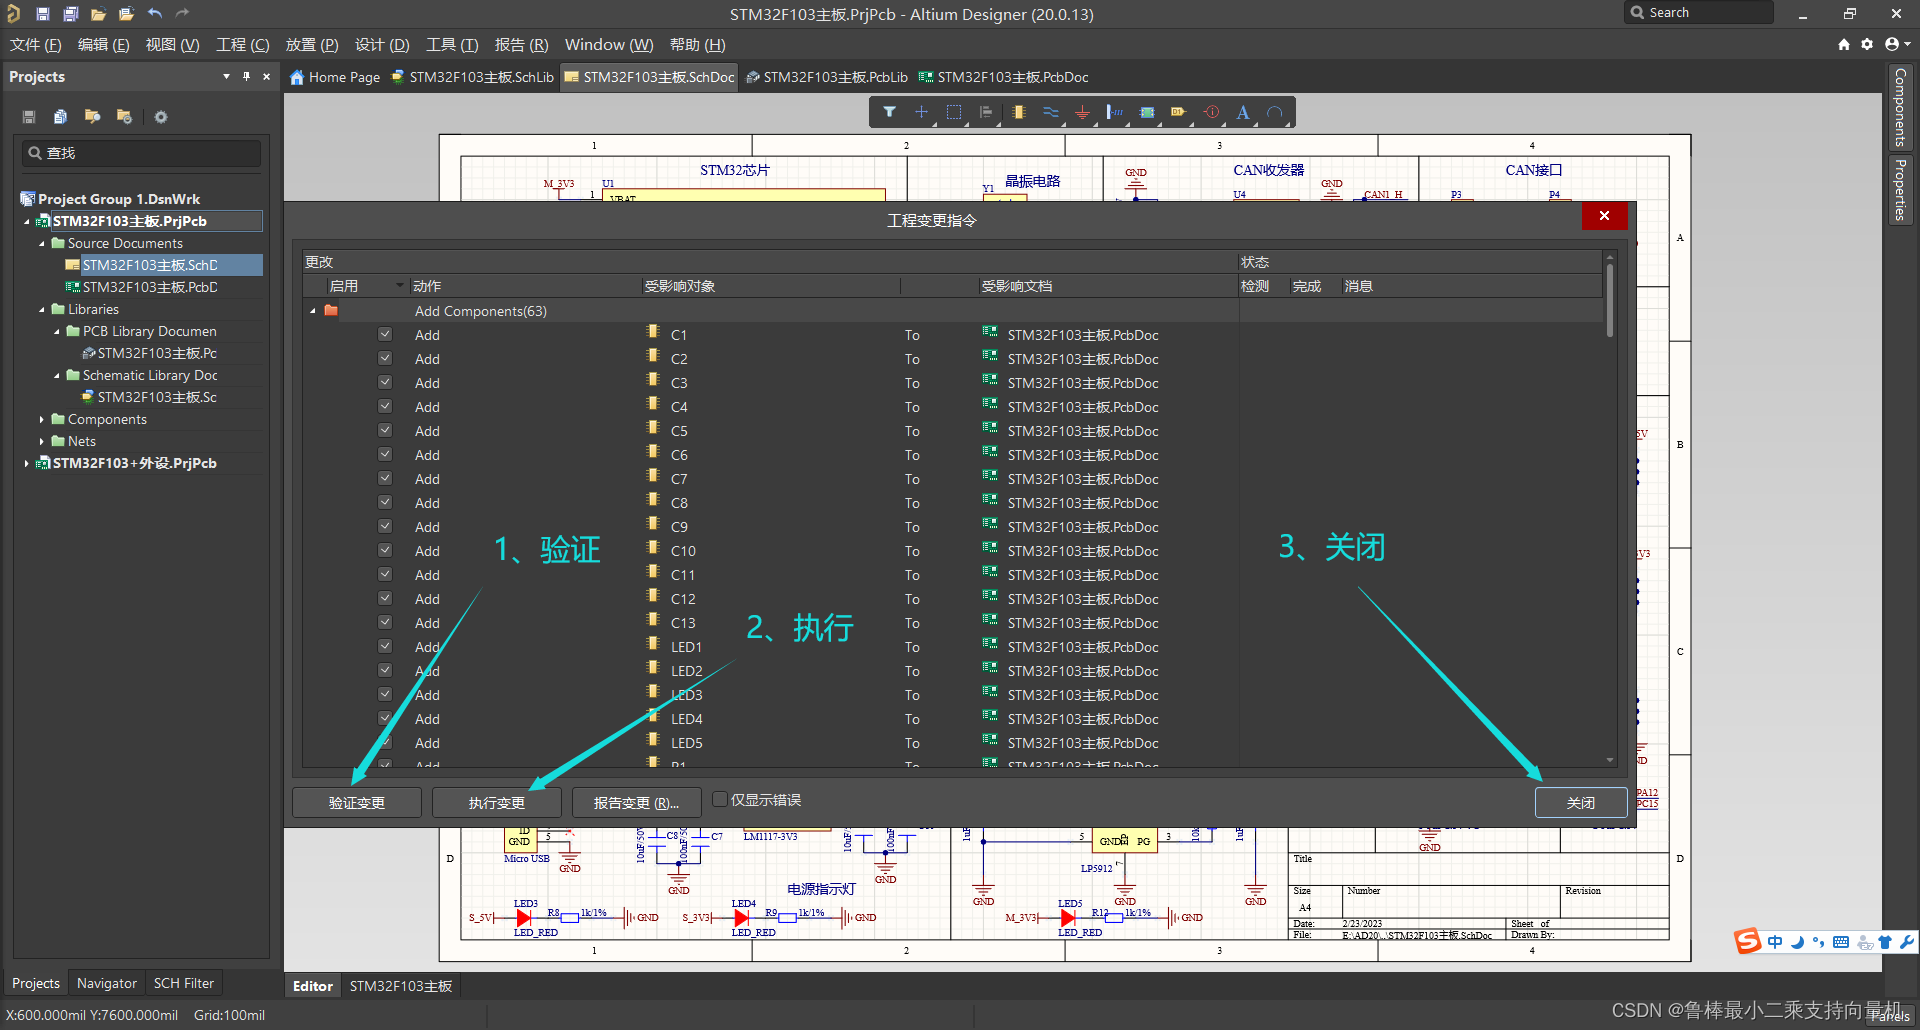Place a GND power port icon
The width and height of the screenshot is (1920, 1030).
pyautogui.click(x=1082, y=112)
